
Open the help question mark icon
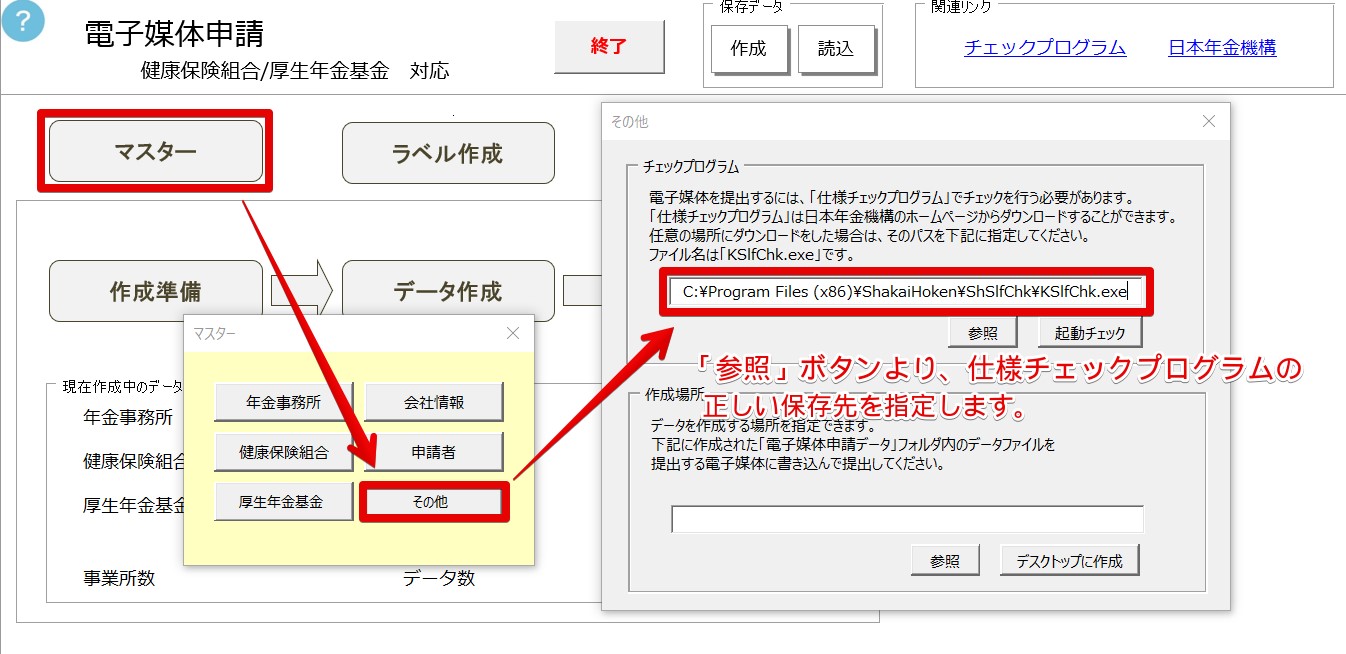(x=23, y=22)
